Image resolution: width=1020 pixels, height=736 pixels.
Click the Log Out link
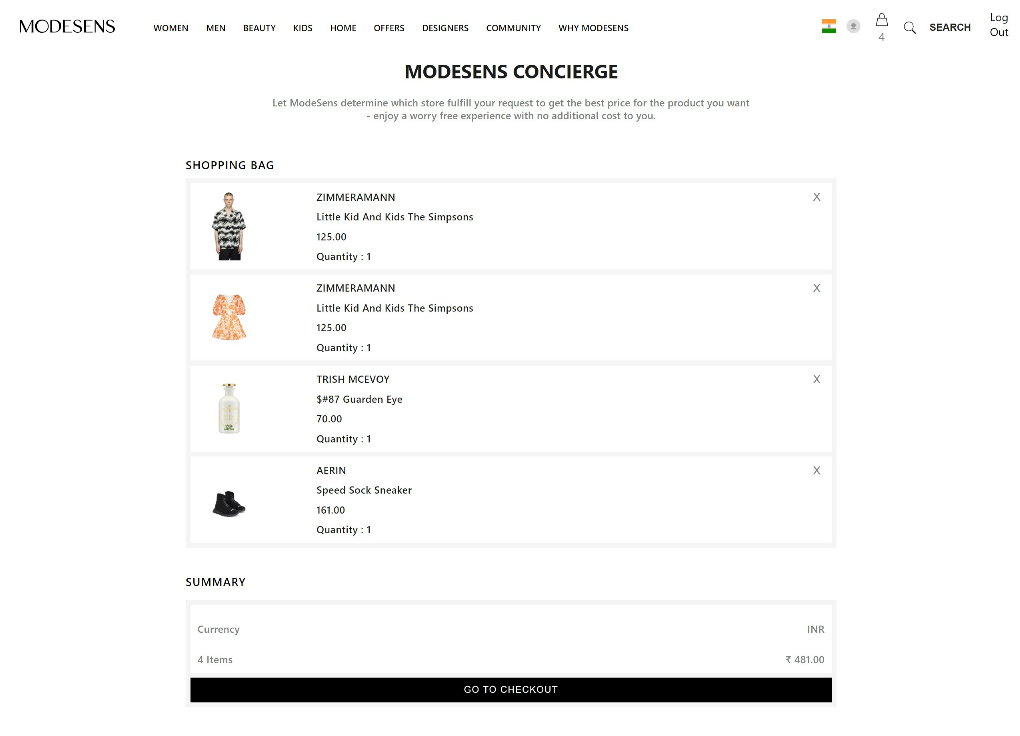tap(998, 24)
